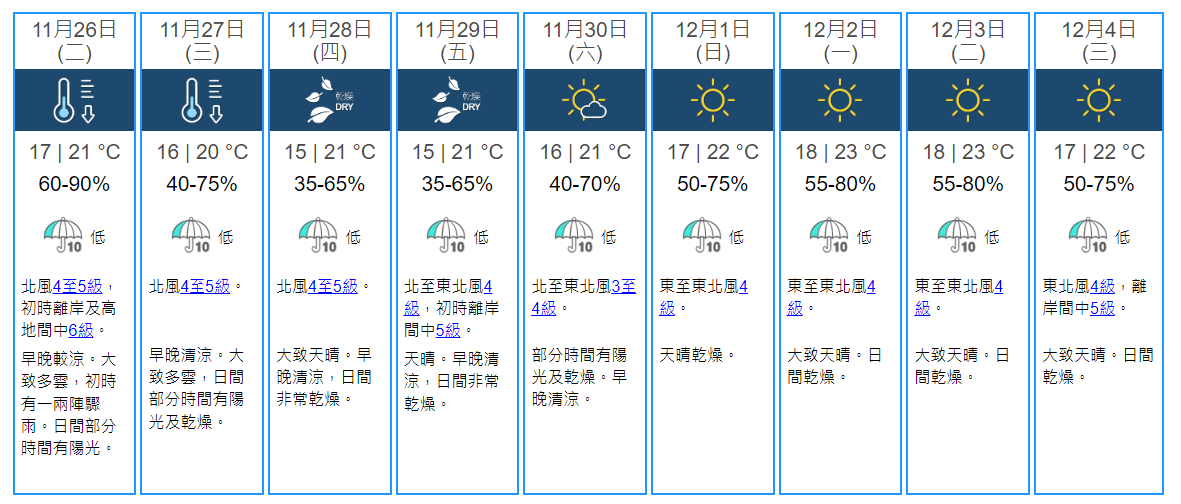Click the sunny intervals icon for 11月30日
The height and width of the screenshot is (504, 1181).
click(585, 100)
